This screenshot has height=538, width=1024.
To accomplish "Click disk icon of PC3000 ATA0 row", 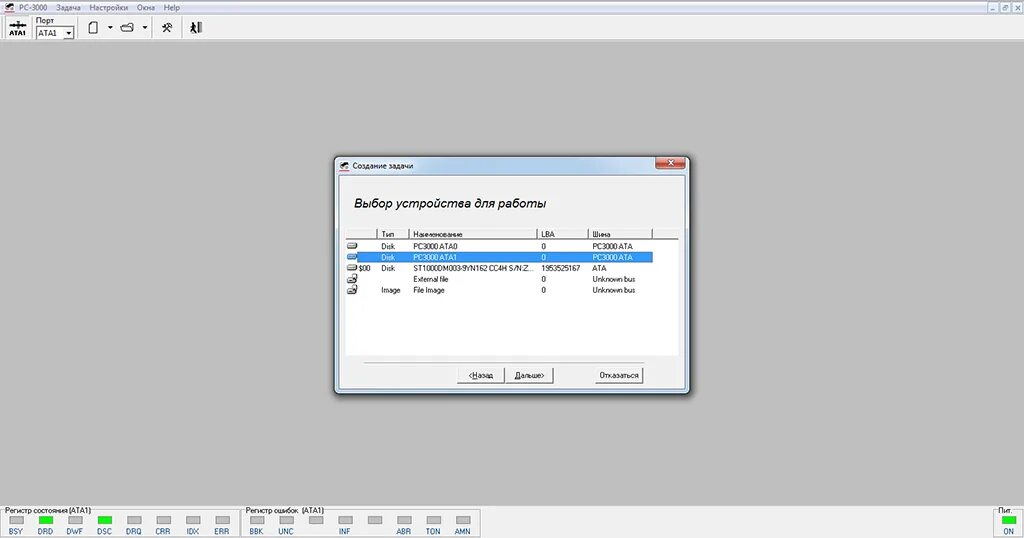I will (352, 246).
